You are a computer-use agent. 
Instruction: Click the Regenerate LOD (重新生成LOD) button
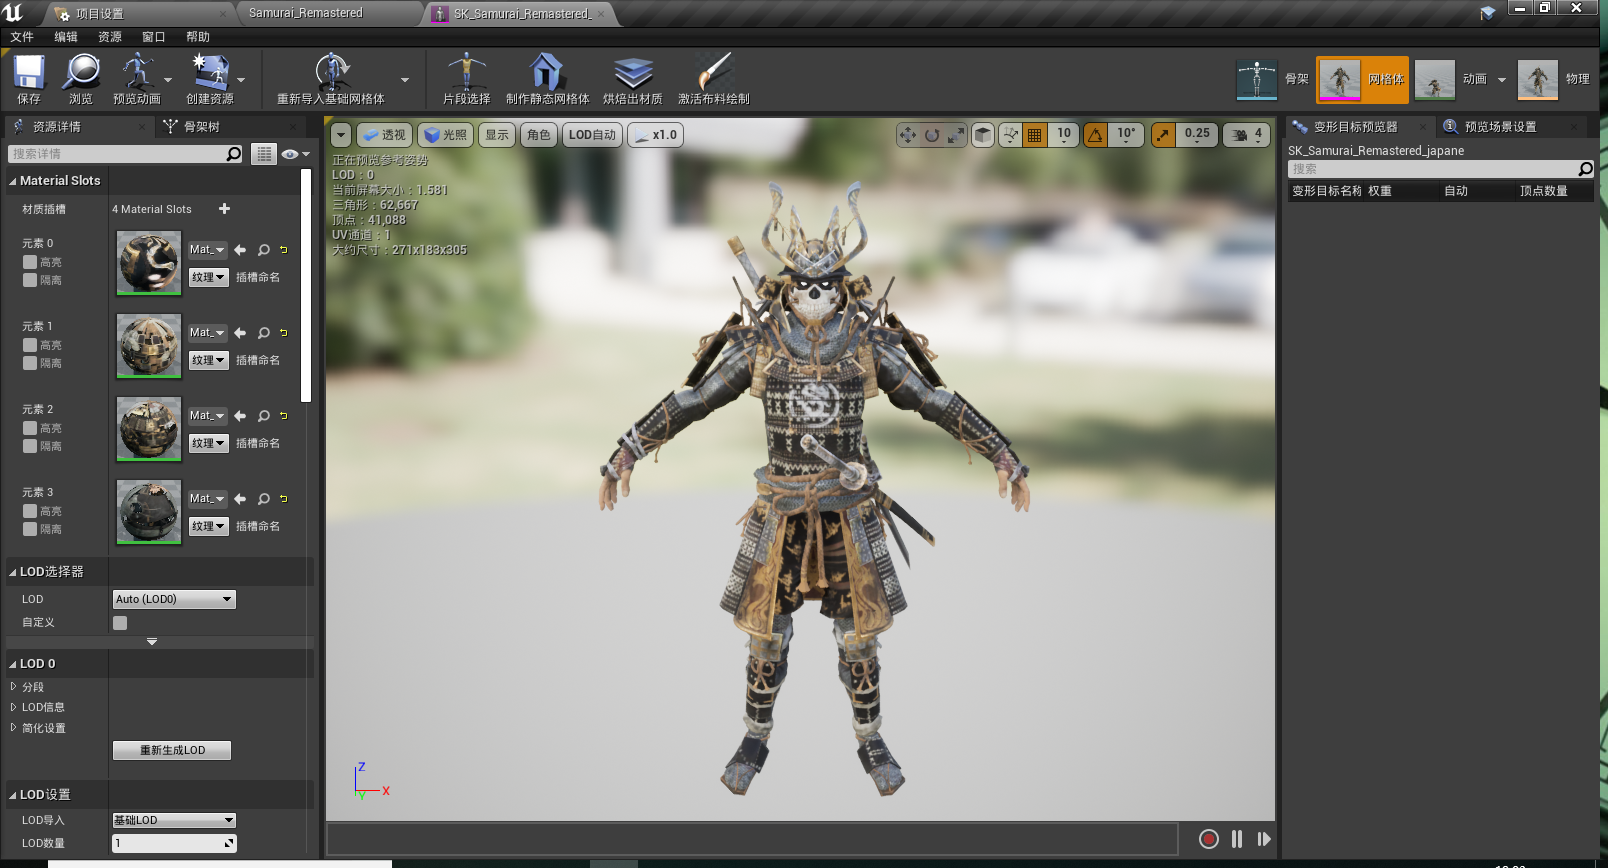(x=172, y=750)
